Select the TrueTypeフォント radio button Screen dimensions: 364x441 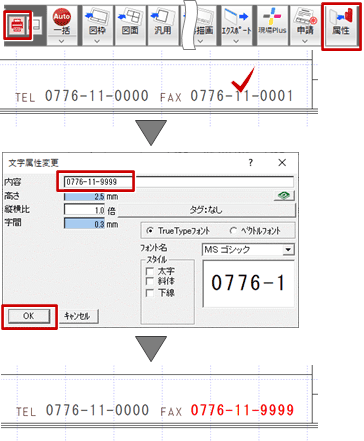coord(150,231)
